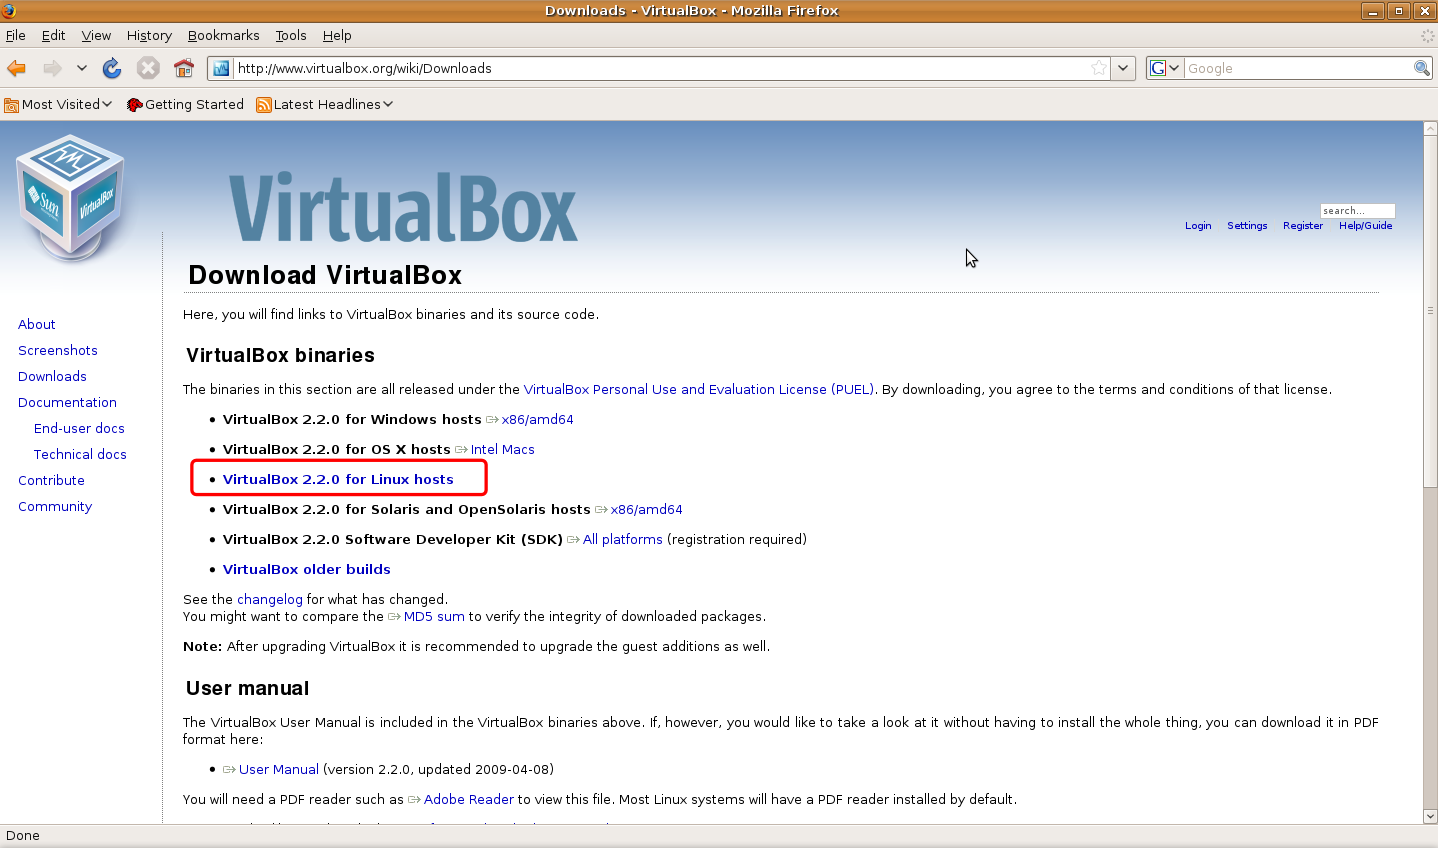Open the search engine selector dropdown

coord(1165,68)
